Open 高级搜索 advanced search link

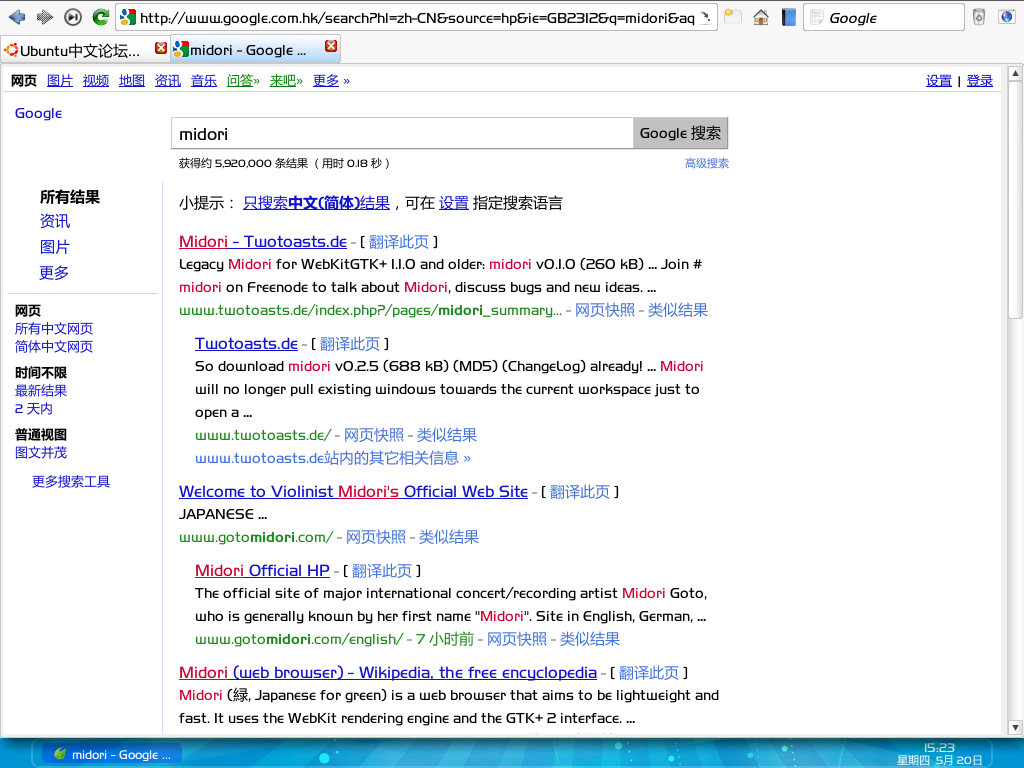(x=707, y=163)
